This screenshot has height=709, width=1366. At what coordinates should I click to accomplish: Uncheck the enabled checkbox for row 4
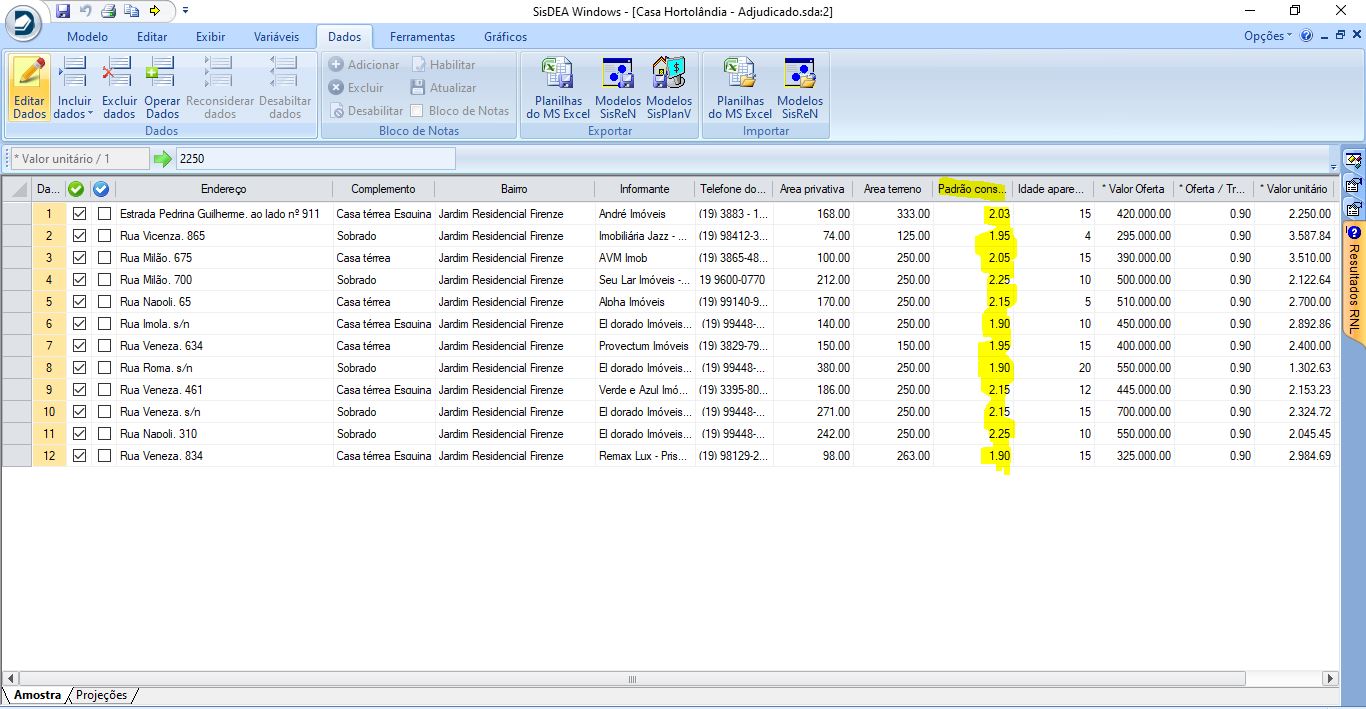pyautogui.click(x=79, y=279)
